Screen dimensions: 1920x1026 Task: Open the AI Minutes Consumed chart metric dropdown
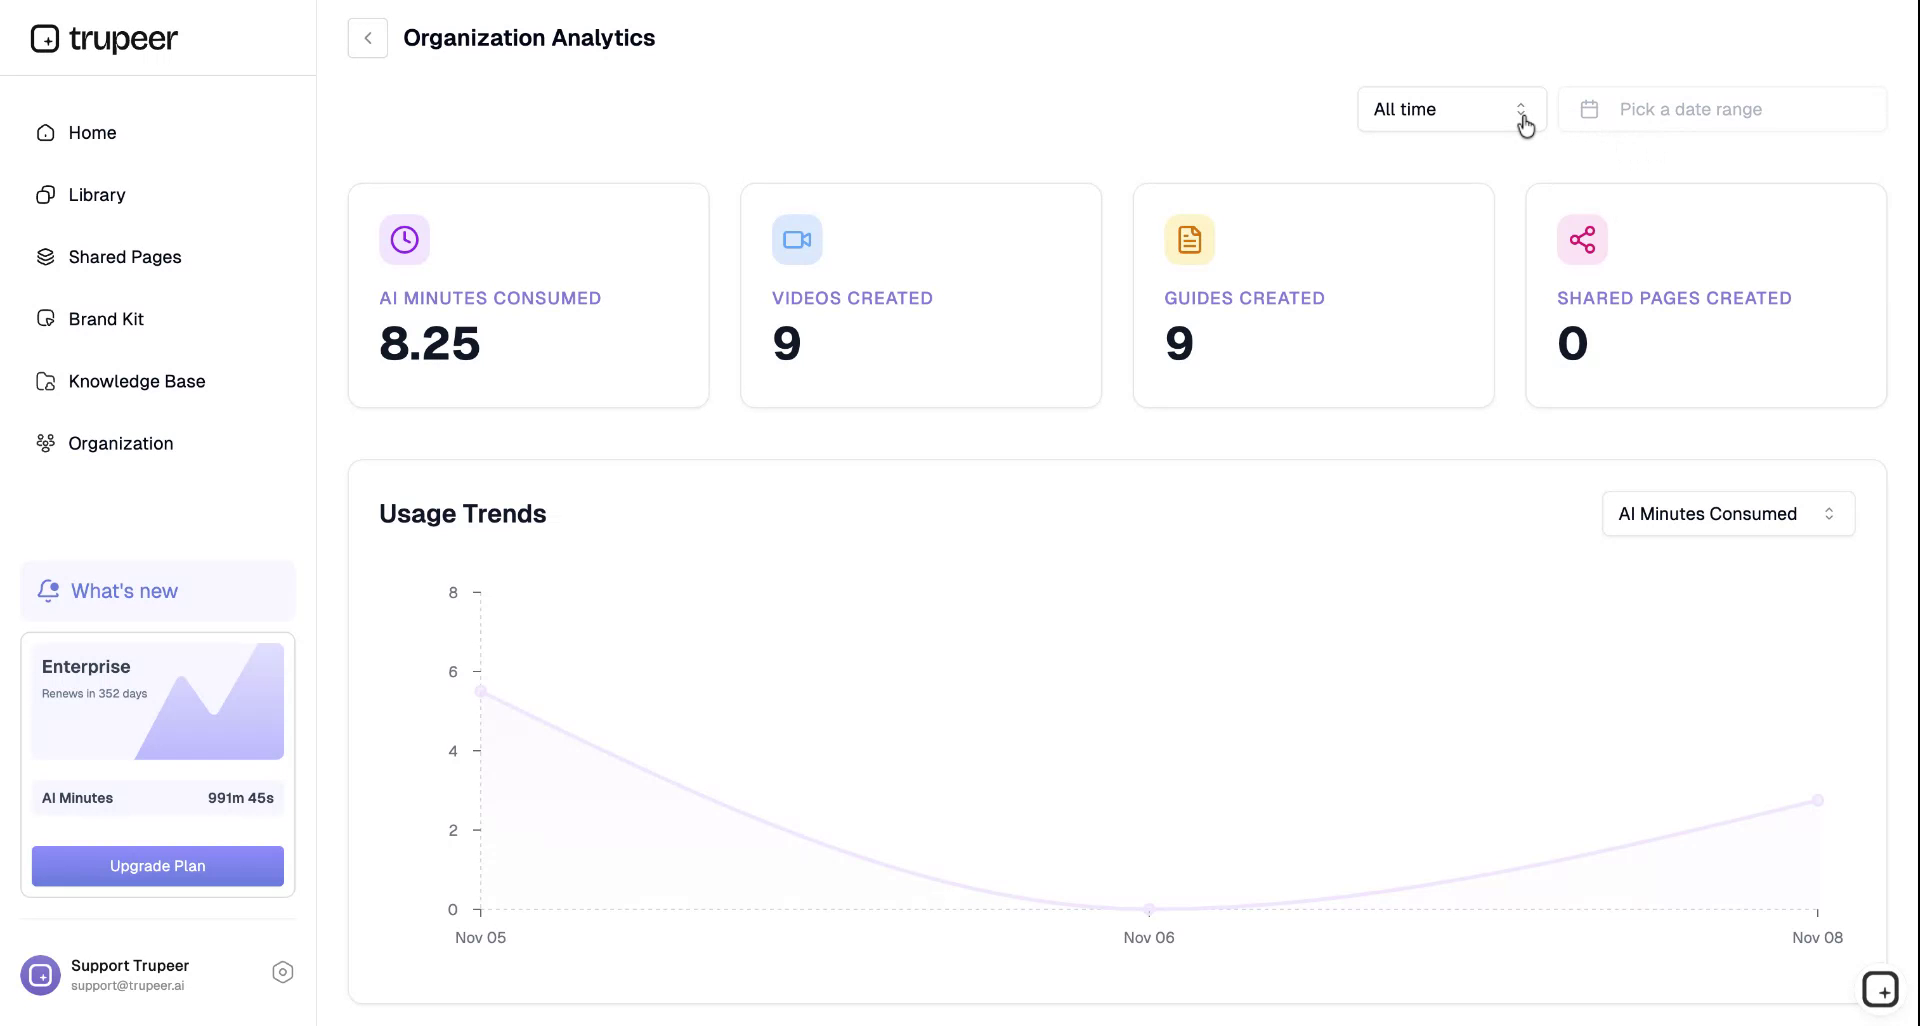click(x=1727, y=514)
